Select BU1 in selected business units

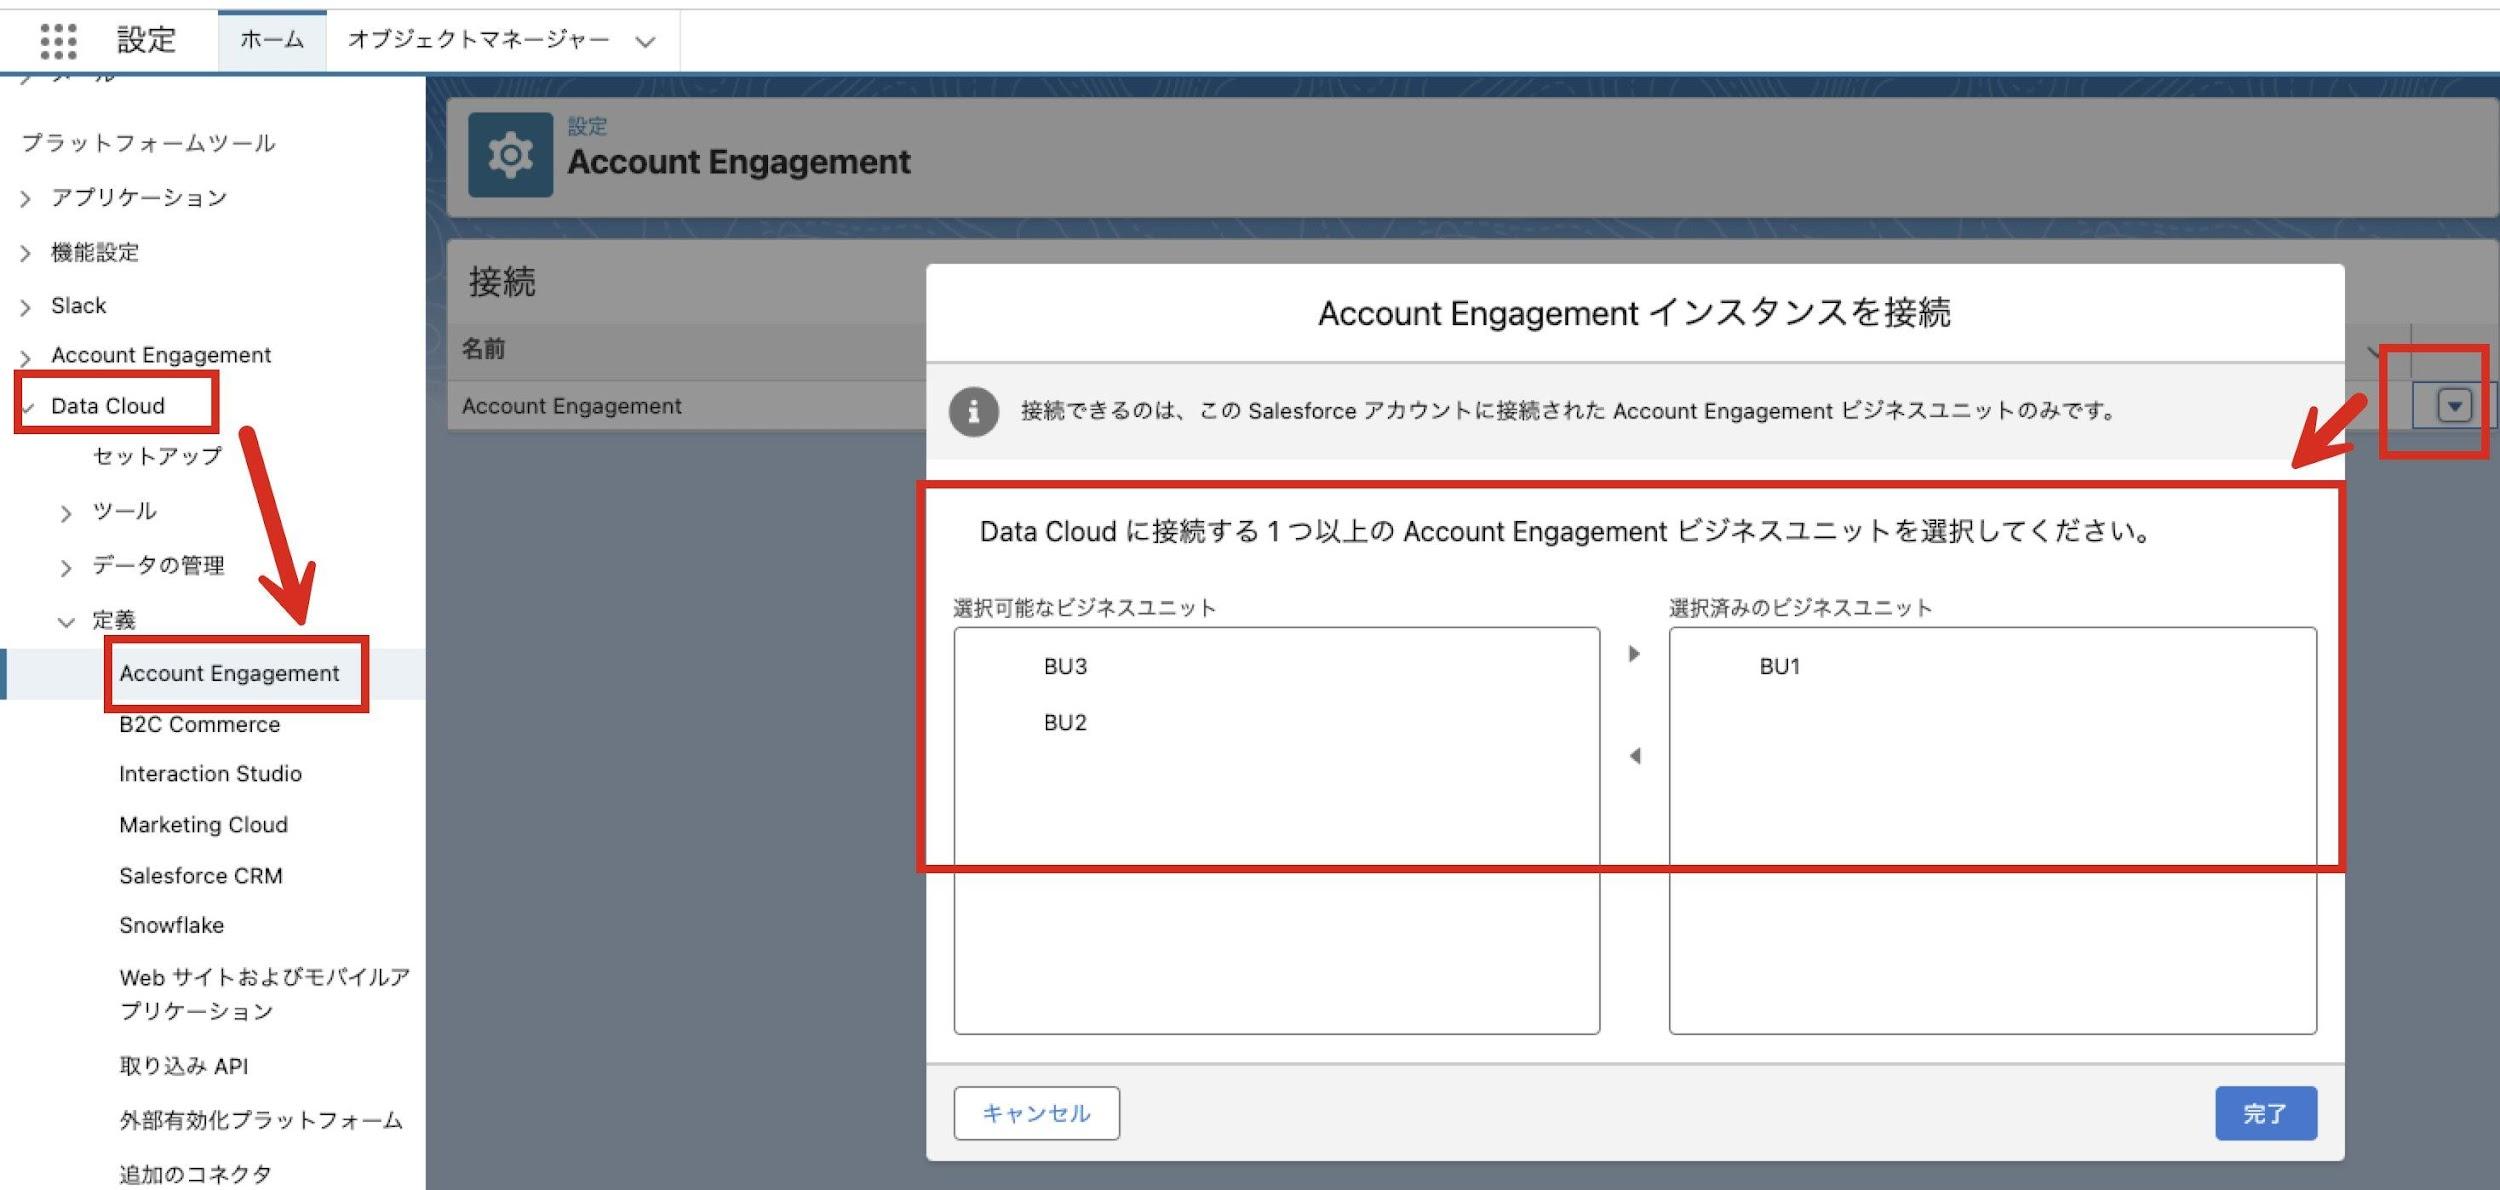click(x=1780, y=666)
